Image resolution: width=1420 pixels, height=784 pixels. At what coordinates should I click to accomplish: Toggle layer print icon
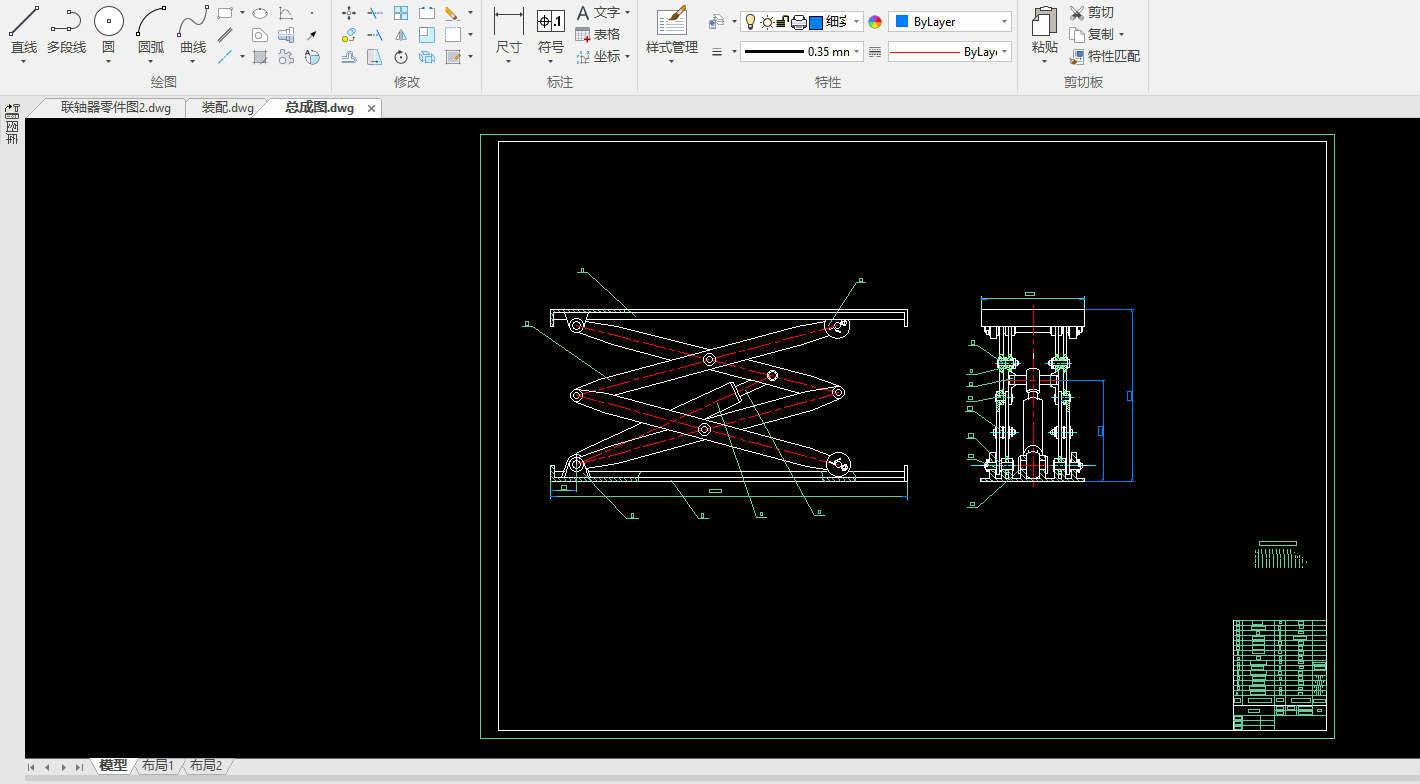[799, 22]
